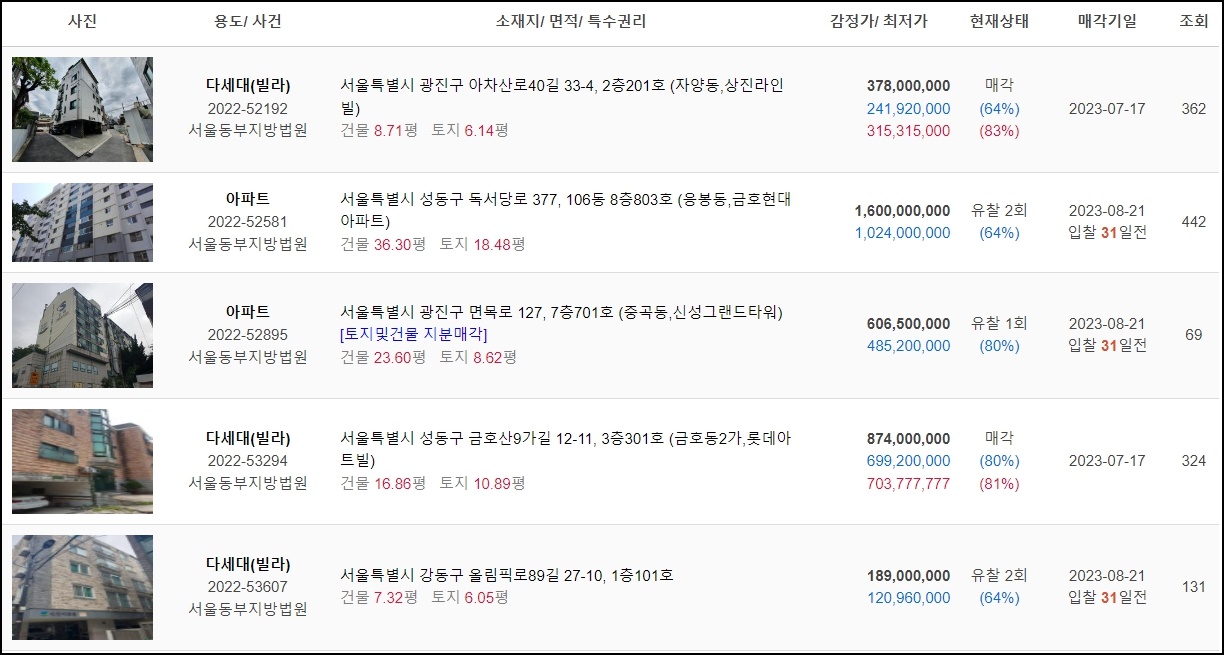Click appraisal price 874,000,000
The height and width of the screenshot is (655, 1224).
pyautogui.click(x=909, y=438)
